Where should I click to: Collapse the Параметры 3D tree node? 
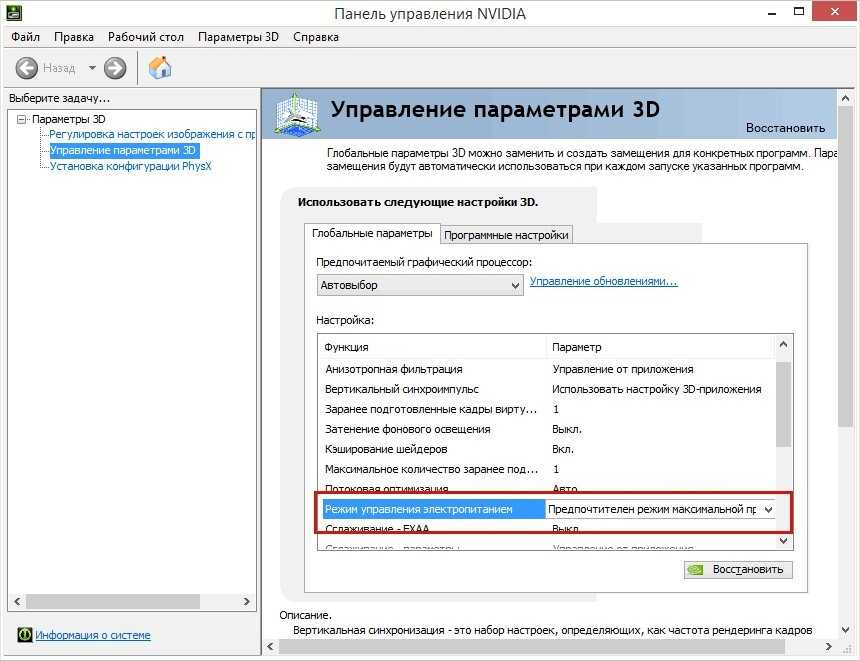[x=21, y=119]
